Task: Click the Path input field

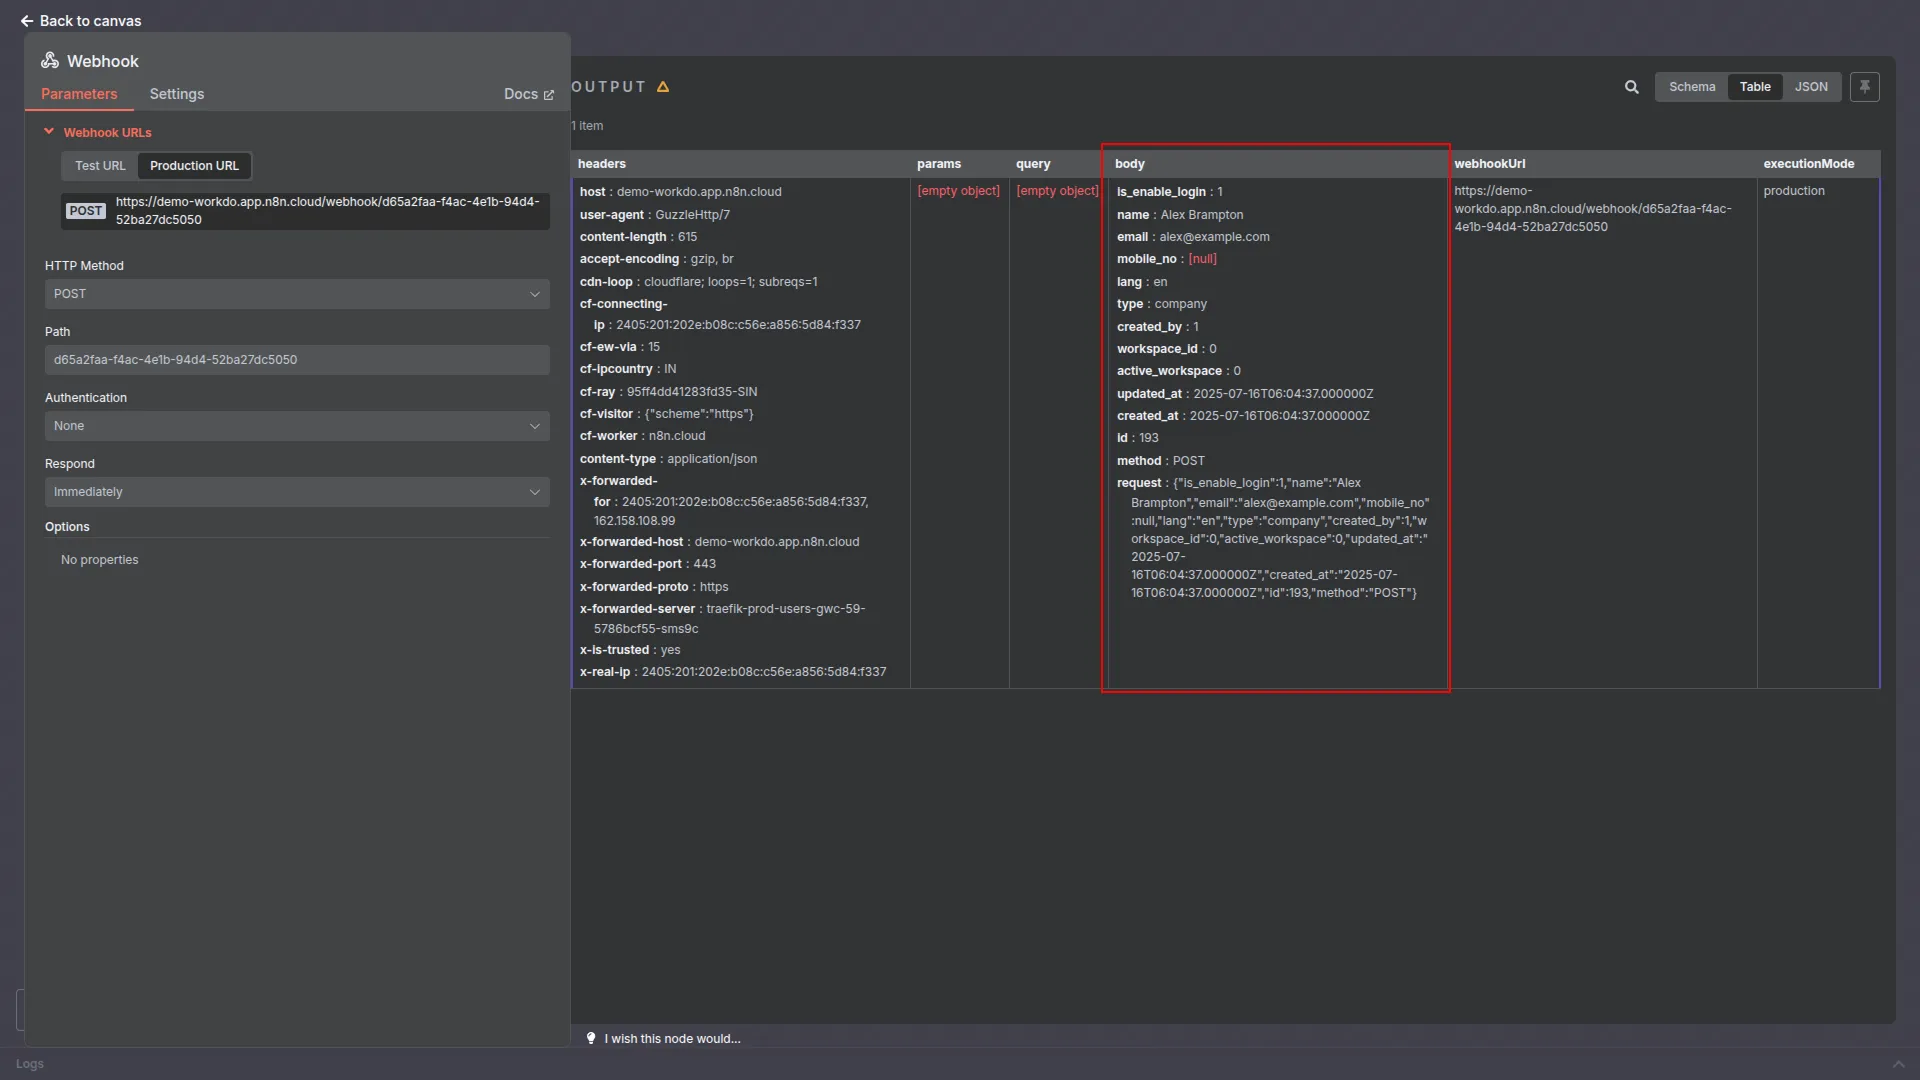Action: pos(297,360)
